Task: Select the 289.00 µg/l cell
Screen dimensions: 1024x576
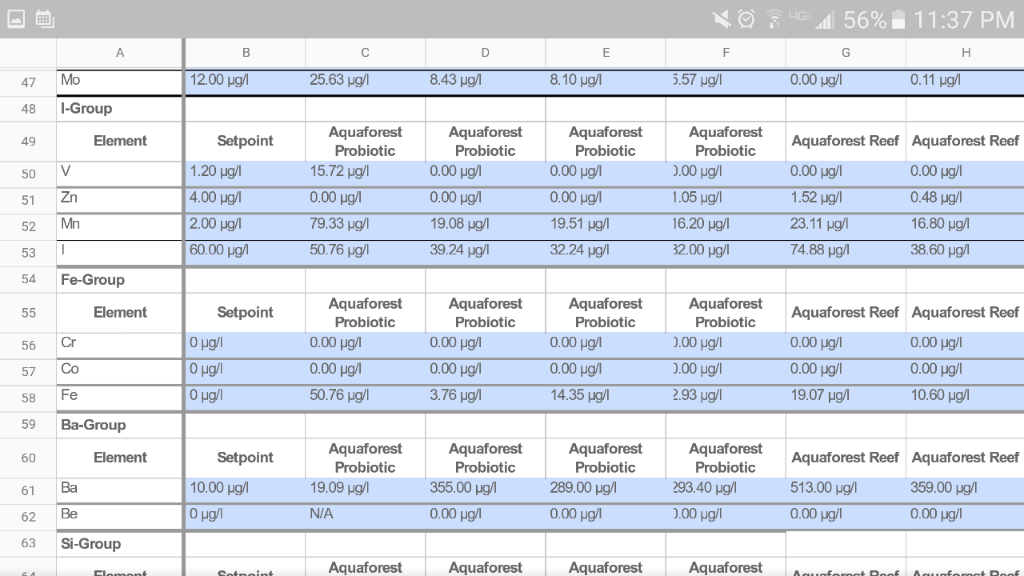Action: (605, 490)
